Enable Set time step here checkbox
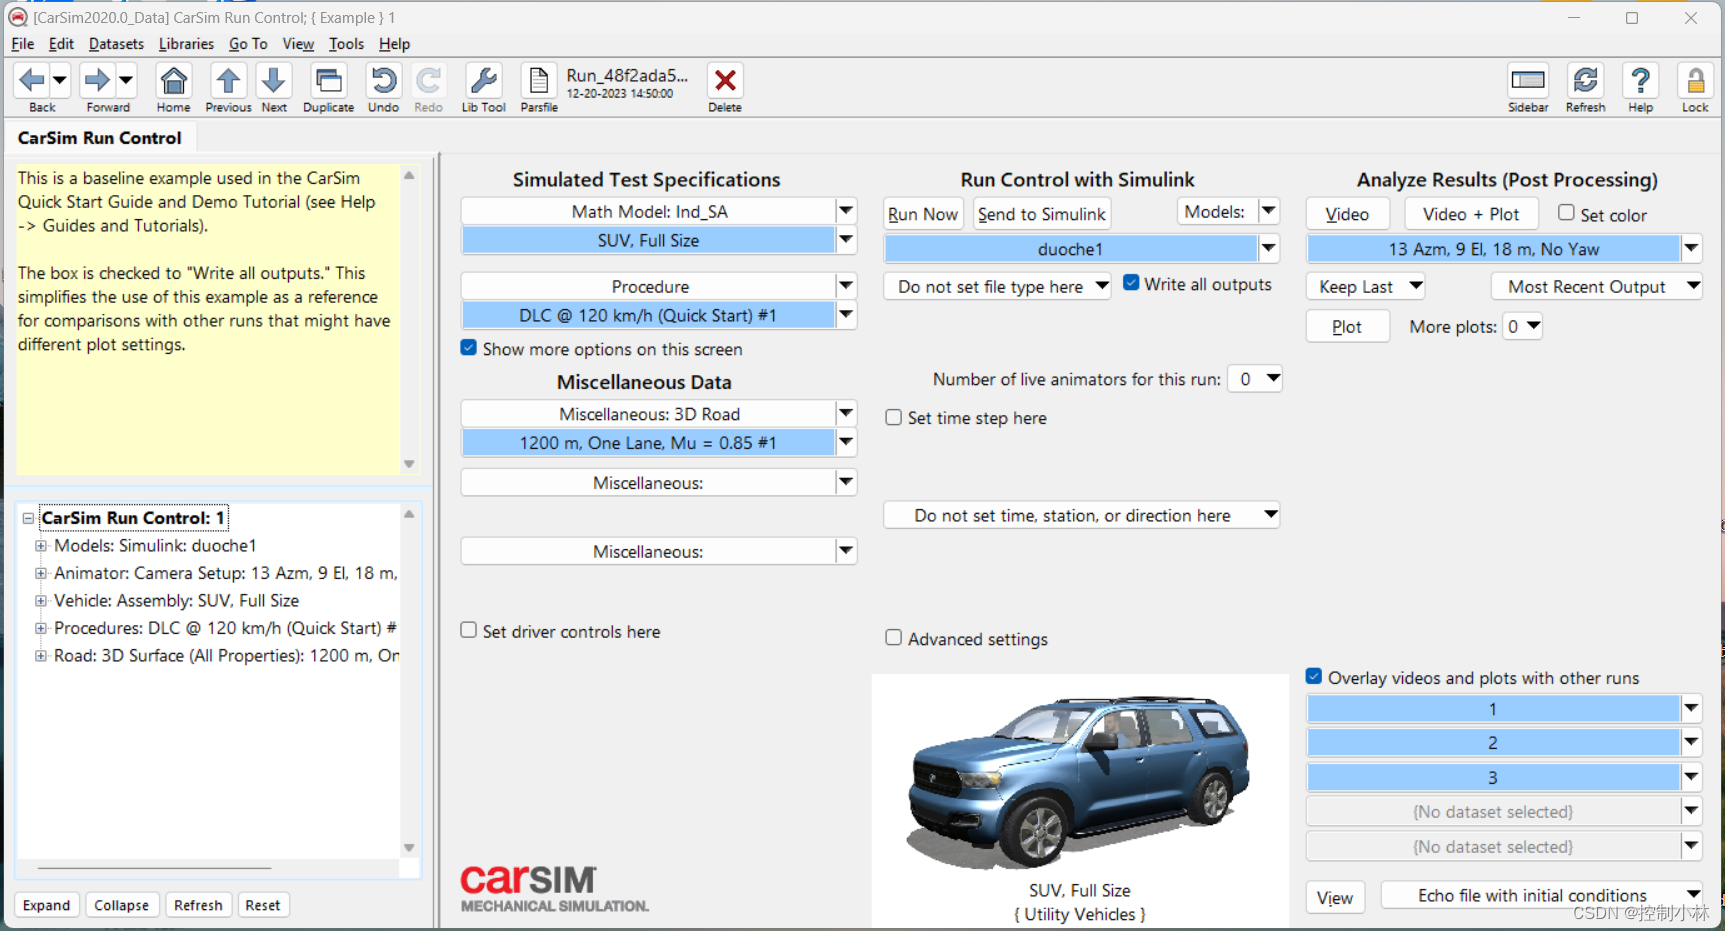1725x931 pixels. pyautogui.click(x=893, y=418)
